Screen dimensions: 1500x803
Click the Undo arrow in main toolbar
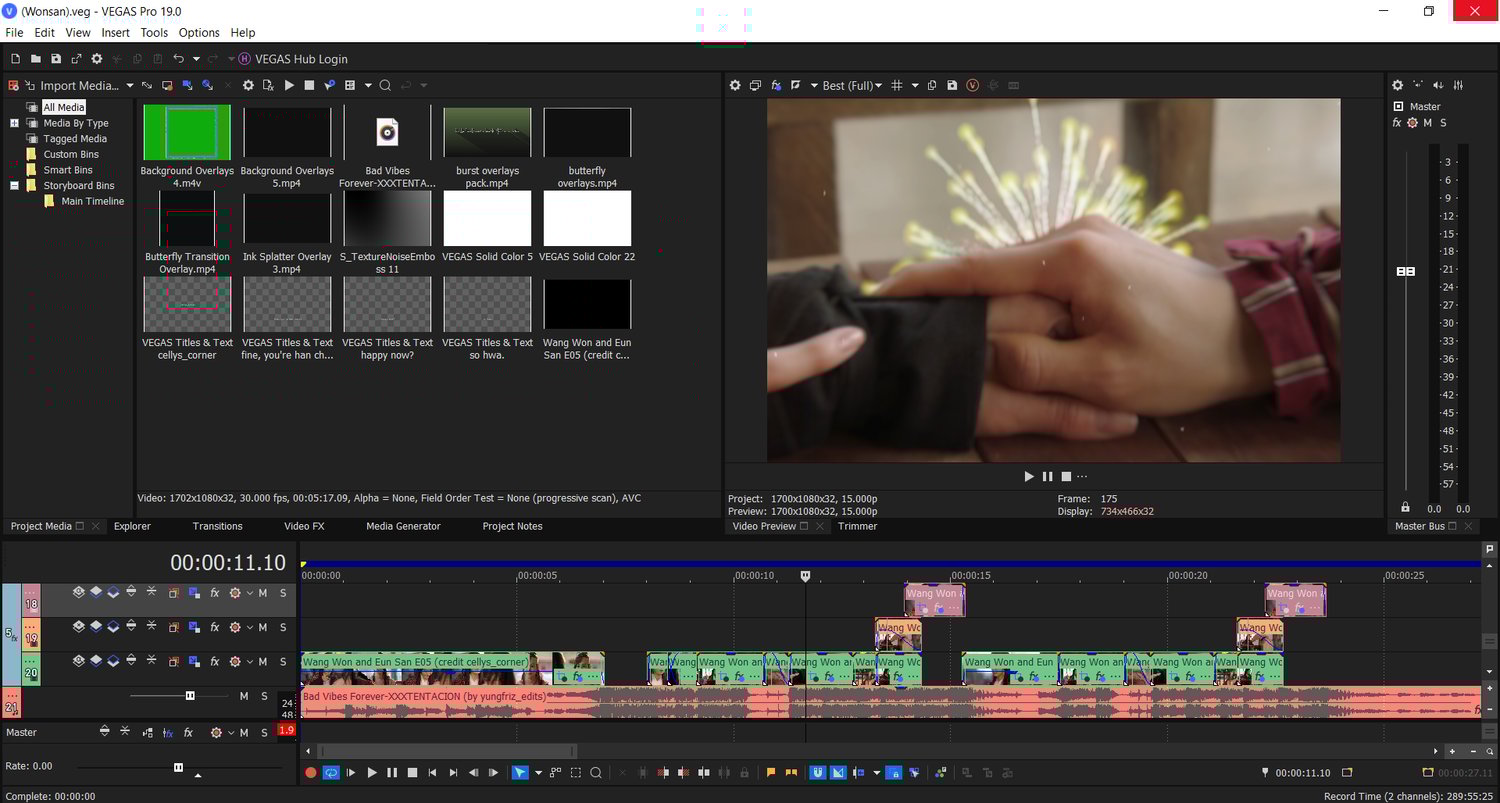(x=178, y=59)
